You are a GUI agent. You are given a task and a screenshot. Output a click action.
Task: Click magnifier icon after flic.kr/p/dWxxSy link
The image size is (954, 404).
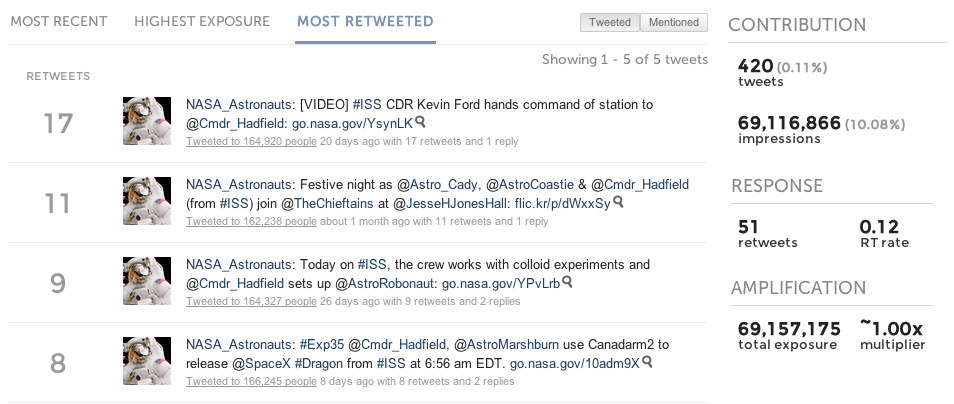click(619, 202)
